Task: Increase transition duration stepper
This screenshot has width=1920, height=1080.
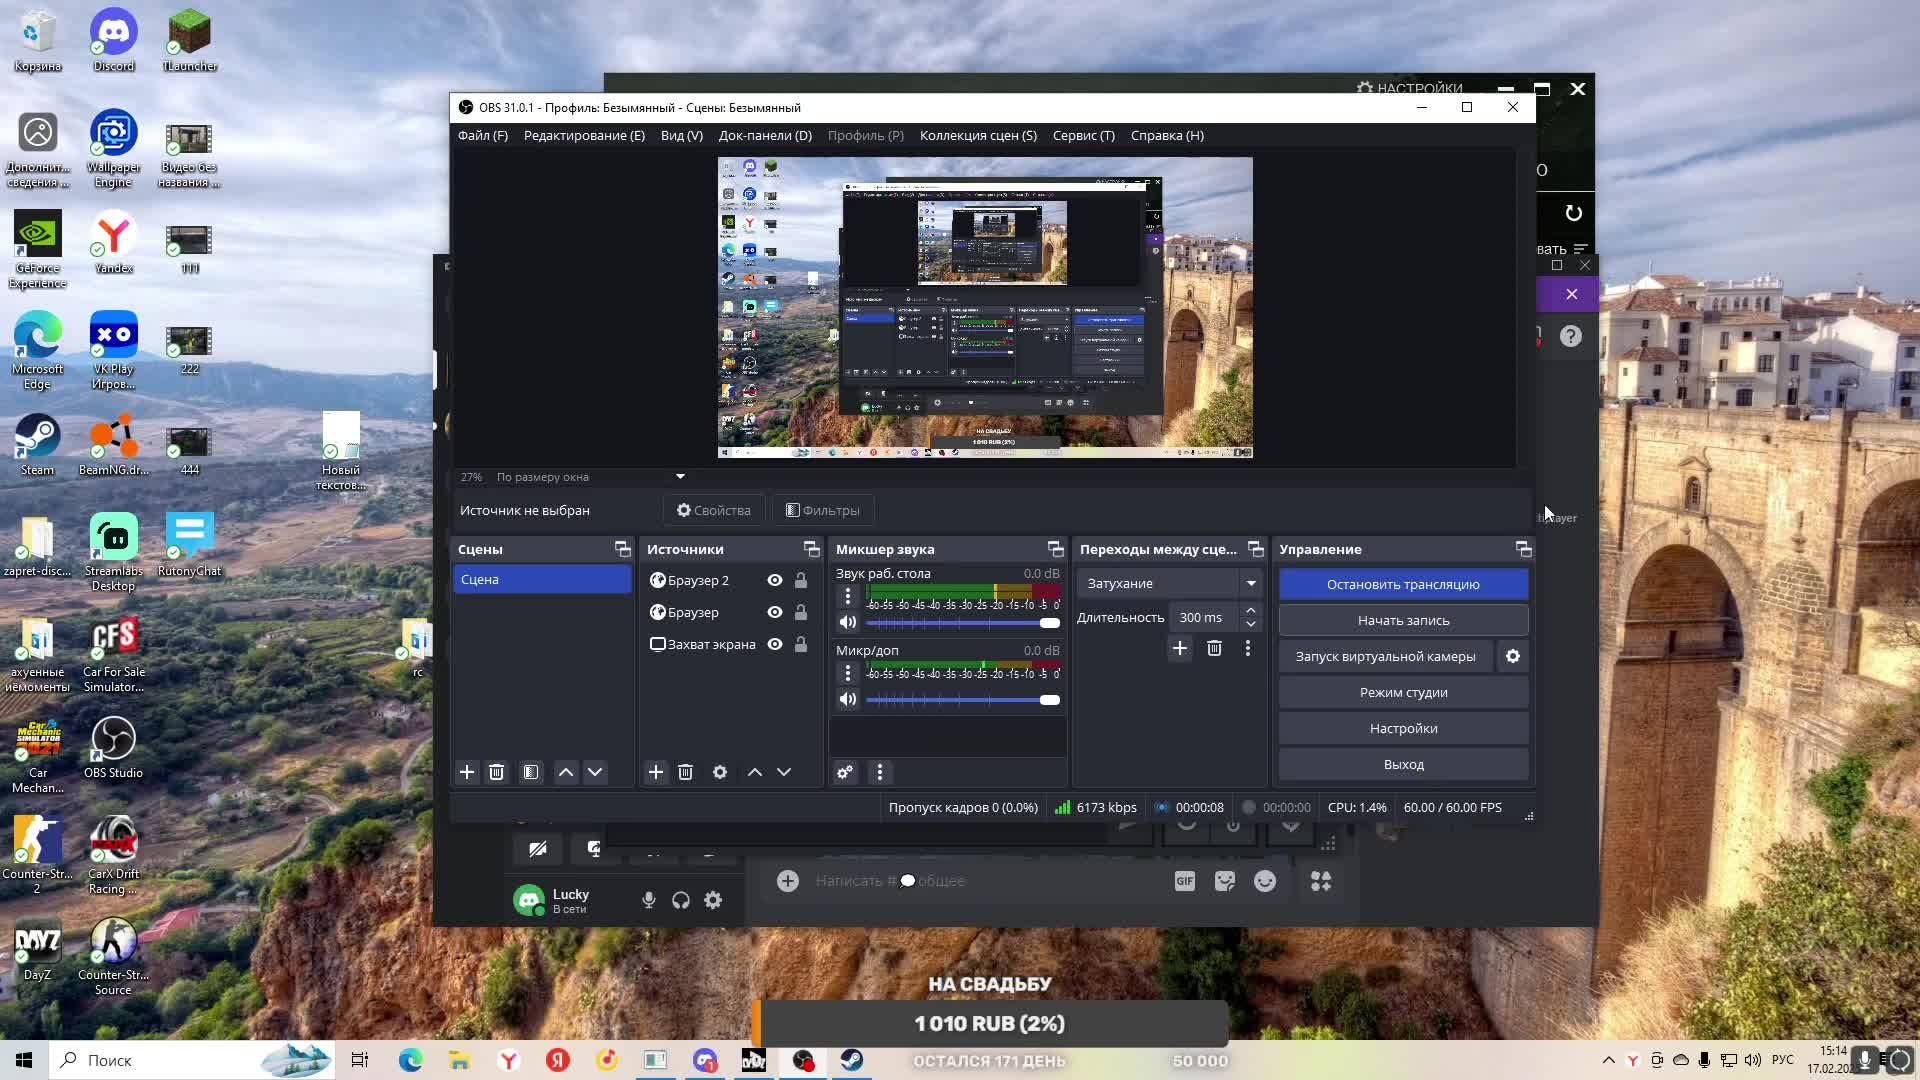Action: [1250, 610]
